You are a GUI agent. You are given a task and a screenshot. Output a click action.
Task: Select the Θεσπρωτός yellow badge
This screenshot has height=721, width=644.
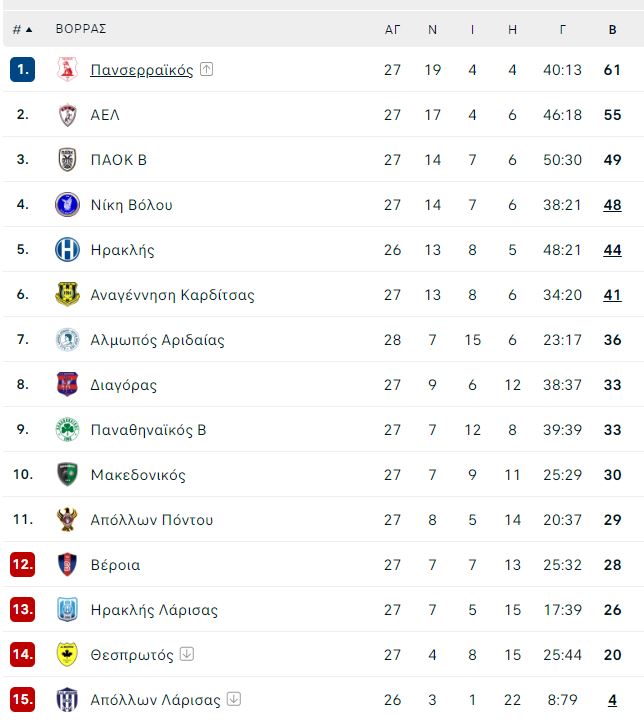(x=67, y=654)
